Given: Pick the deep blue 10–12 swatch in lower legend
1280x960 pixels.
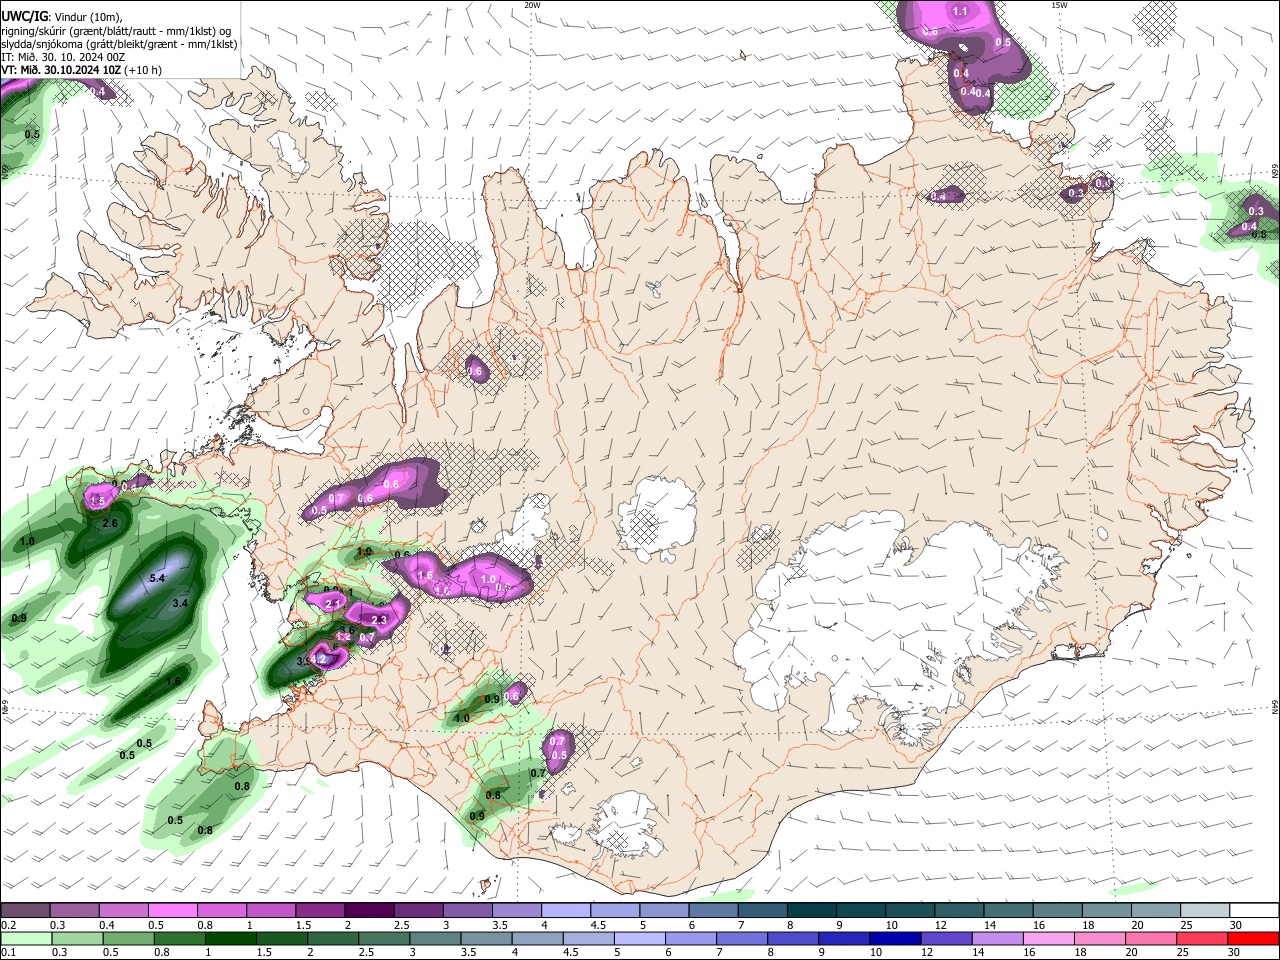Looking at the screenshot, I should point(895,938).
